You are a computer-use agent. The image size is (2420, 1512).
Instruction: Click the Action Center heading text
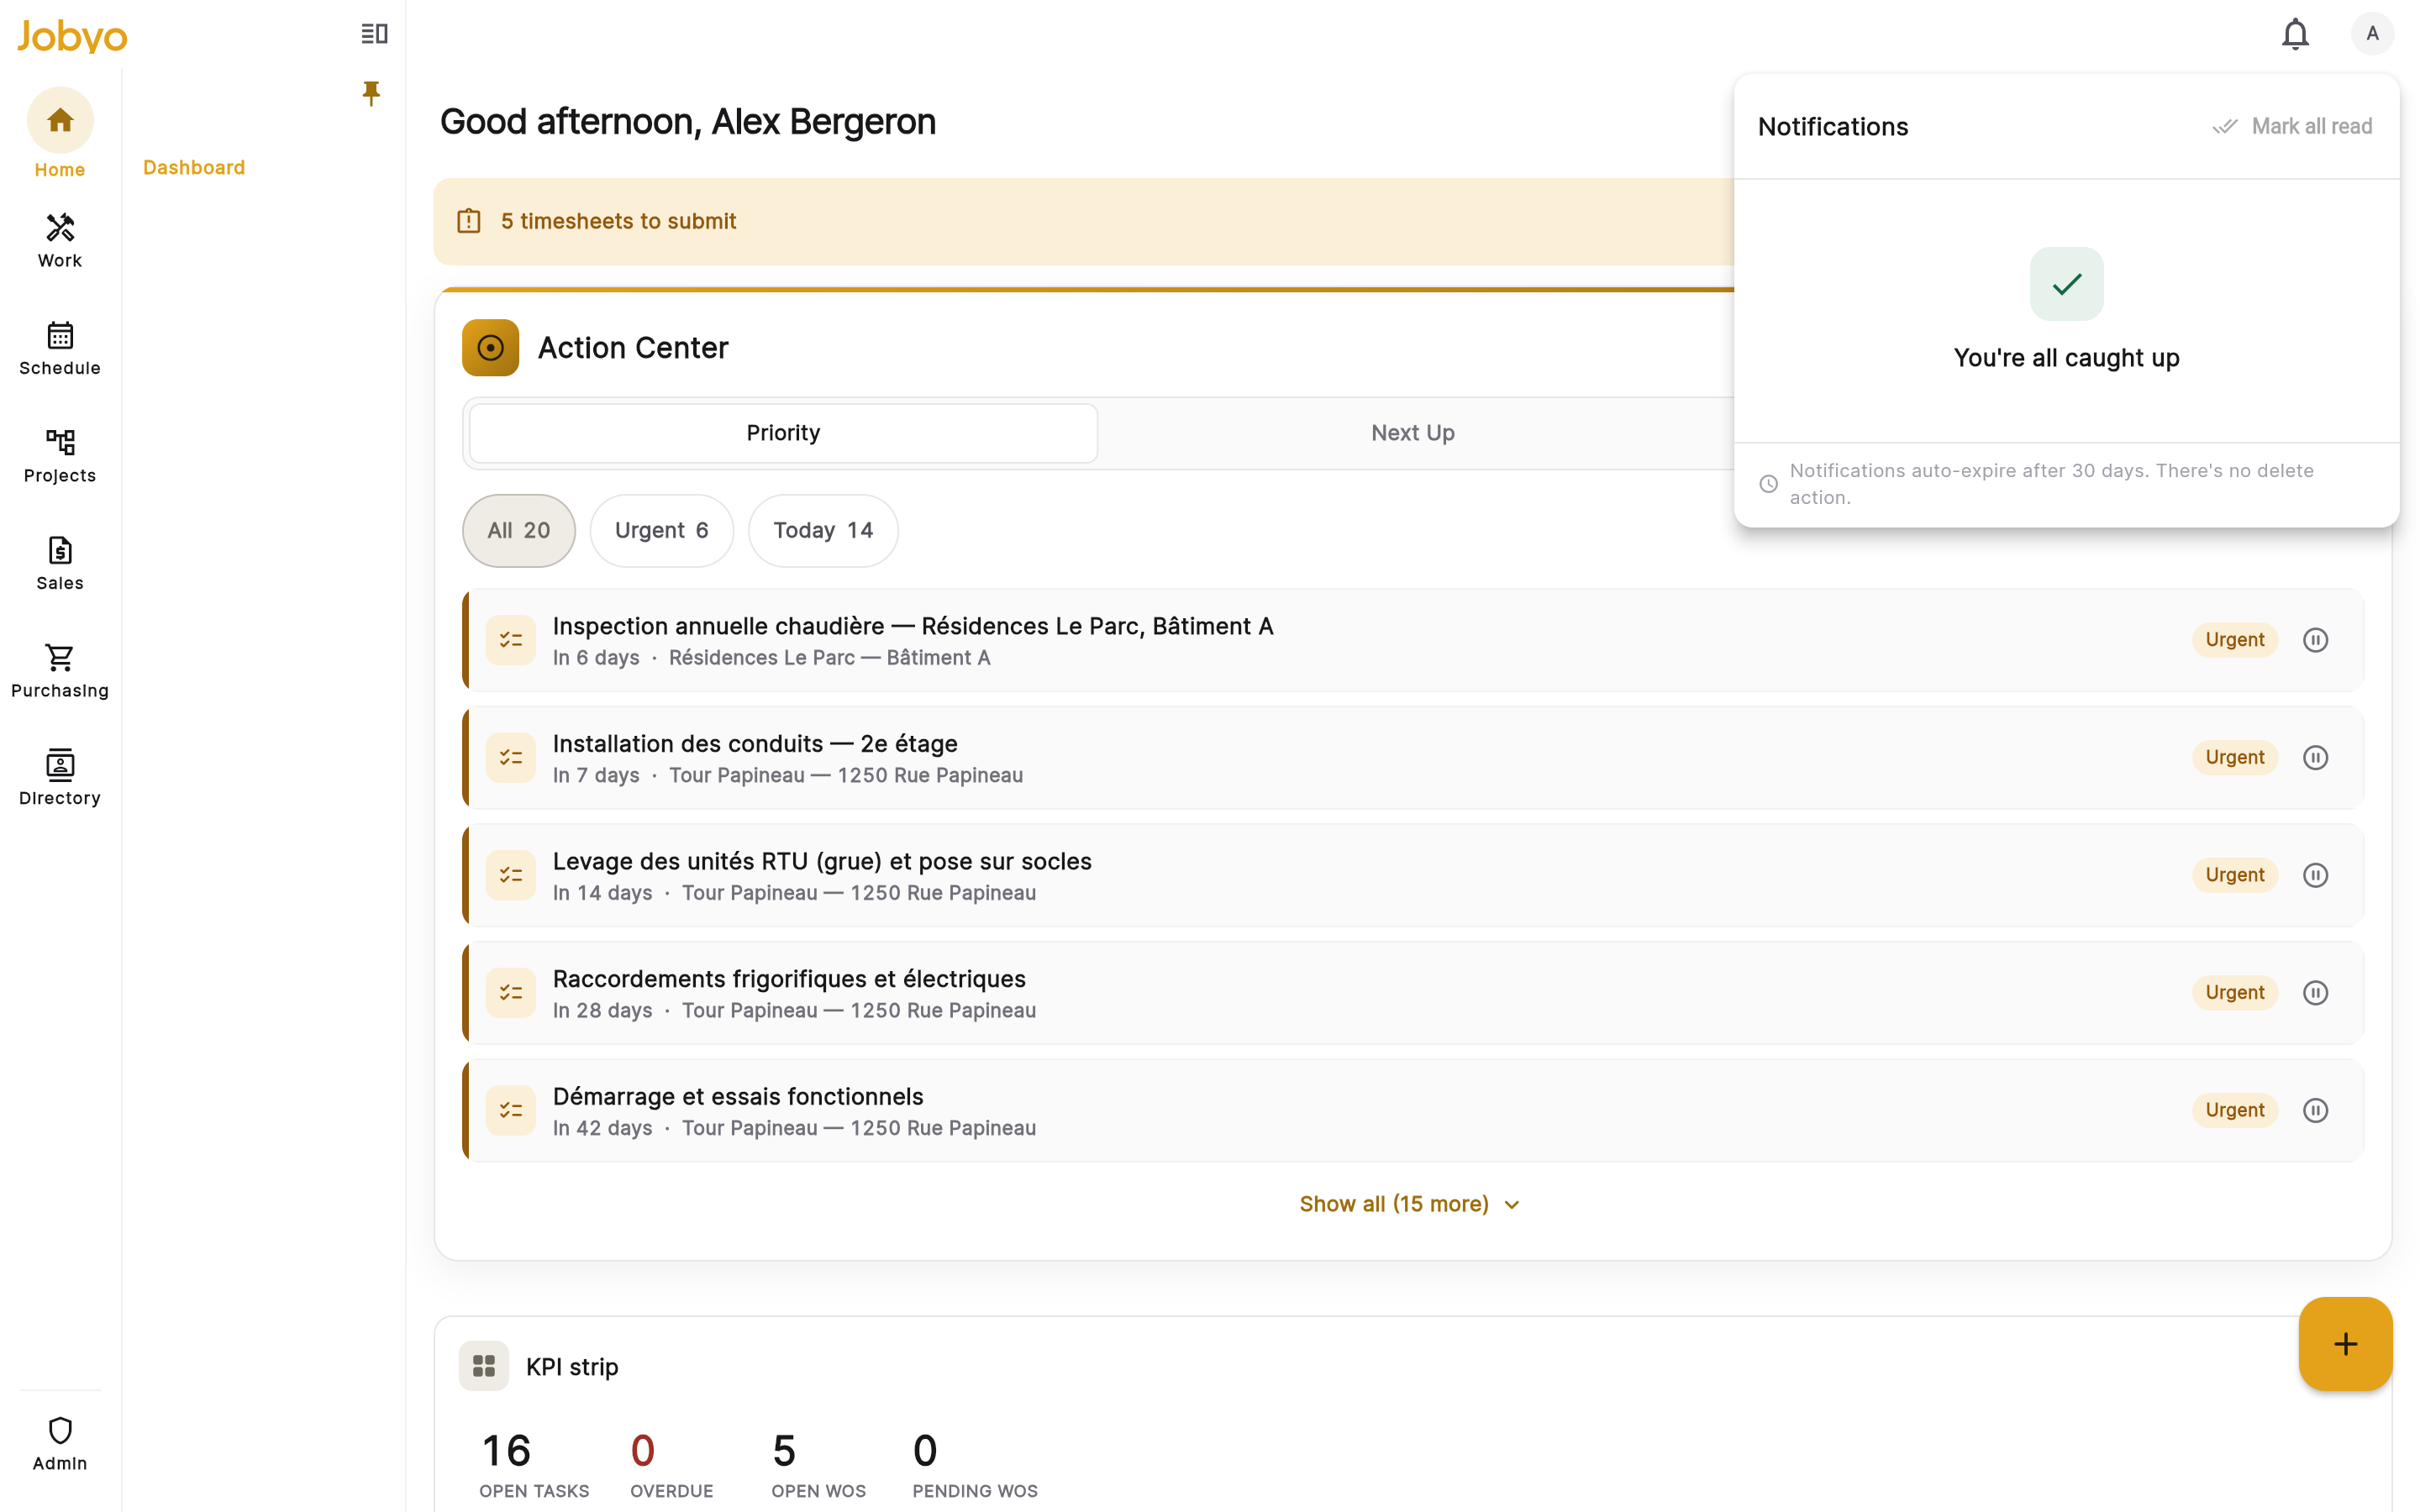[633, 348]
